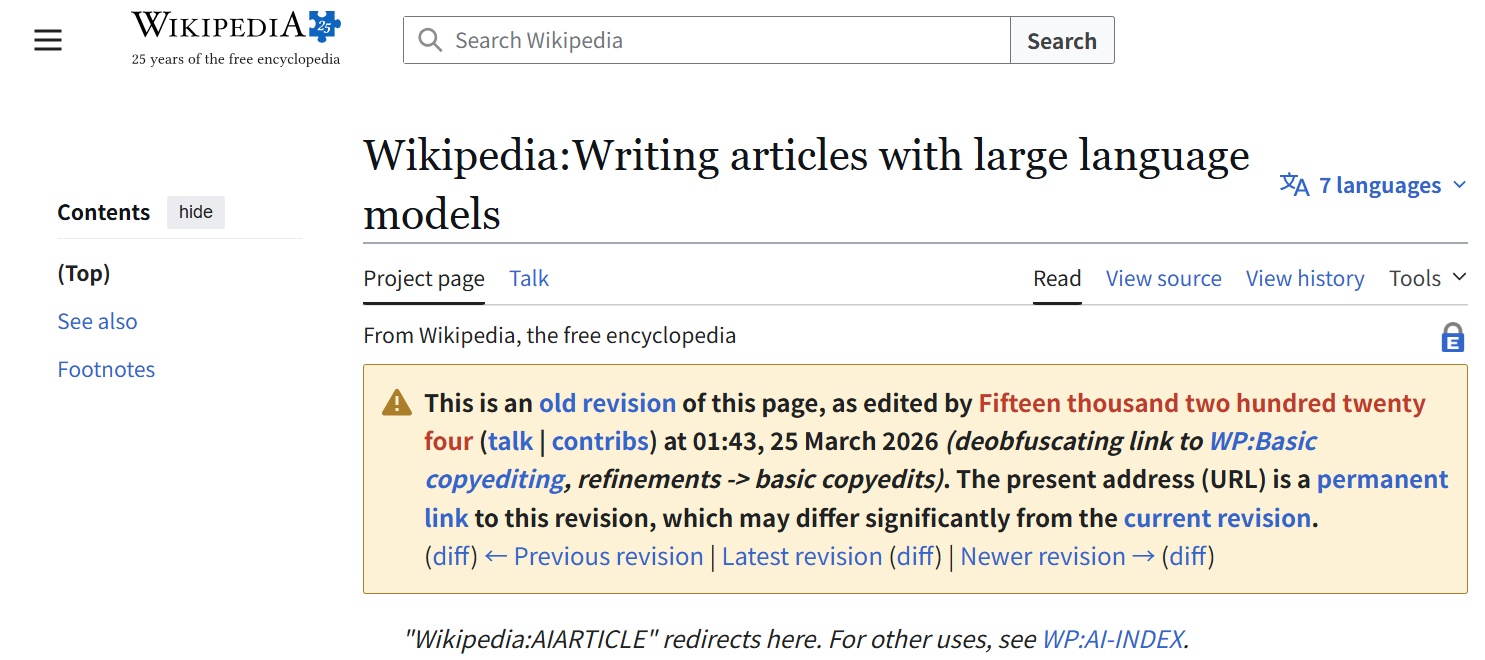The height and width of the screenshot is (660, 1485).
Task: Click the warning triangle icon in notice
Action: (x=397, y=403)
